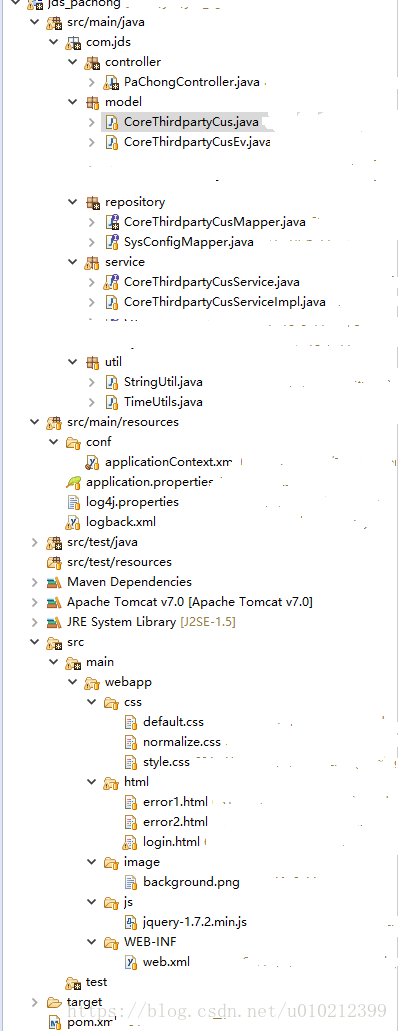Collapse the com.jds package node
Viewport: 398px width, 1031px height.
pyautogui.click(x=53, y=43)
